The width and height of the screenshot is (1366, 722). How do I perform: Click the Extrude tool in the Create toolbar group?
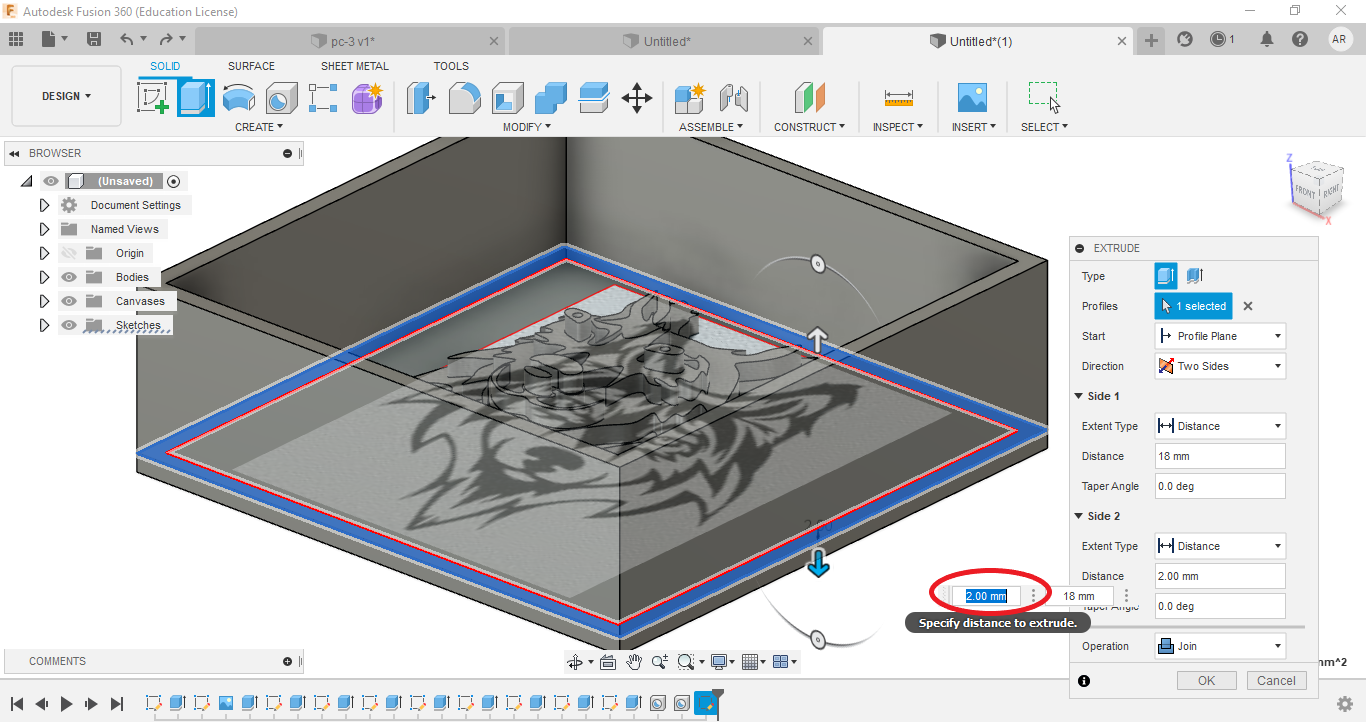point(196,98)
